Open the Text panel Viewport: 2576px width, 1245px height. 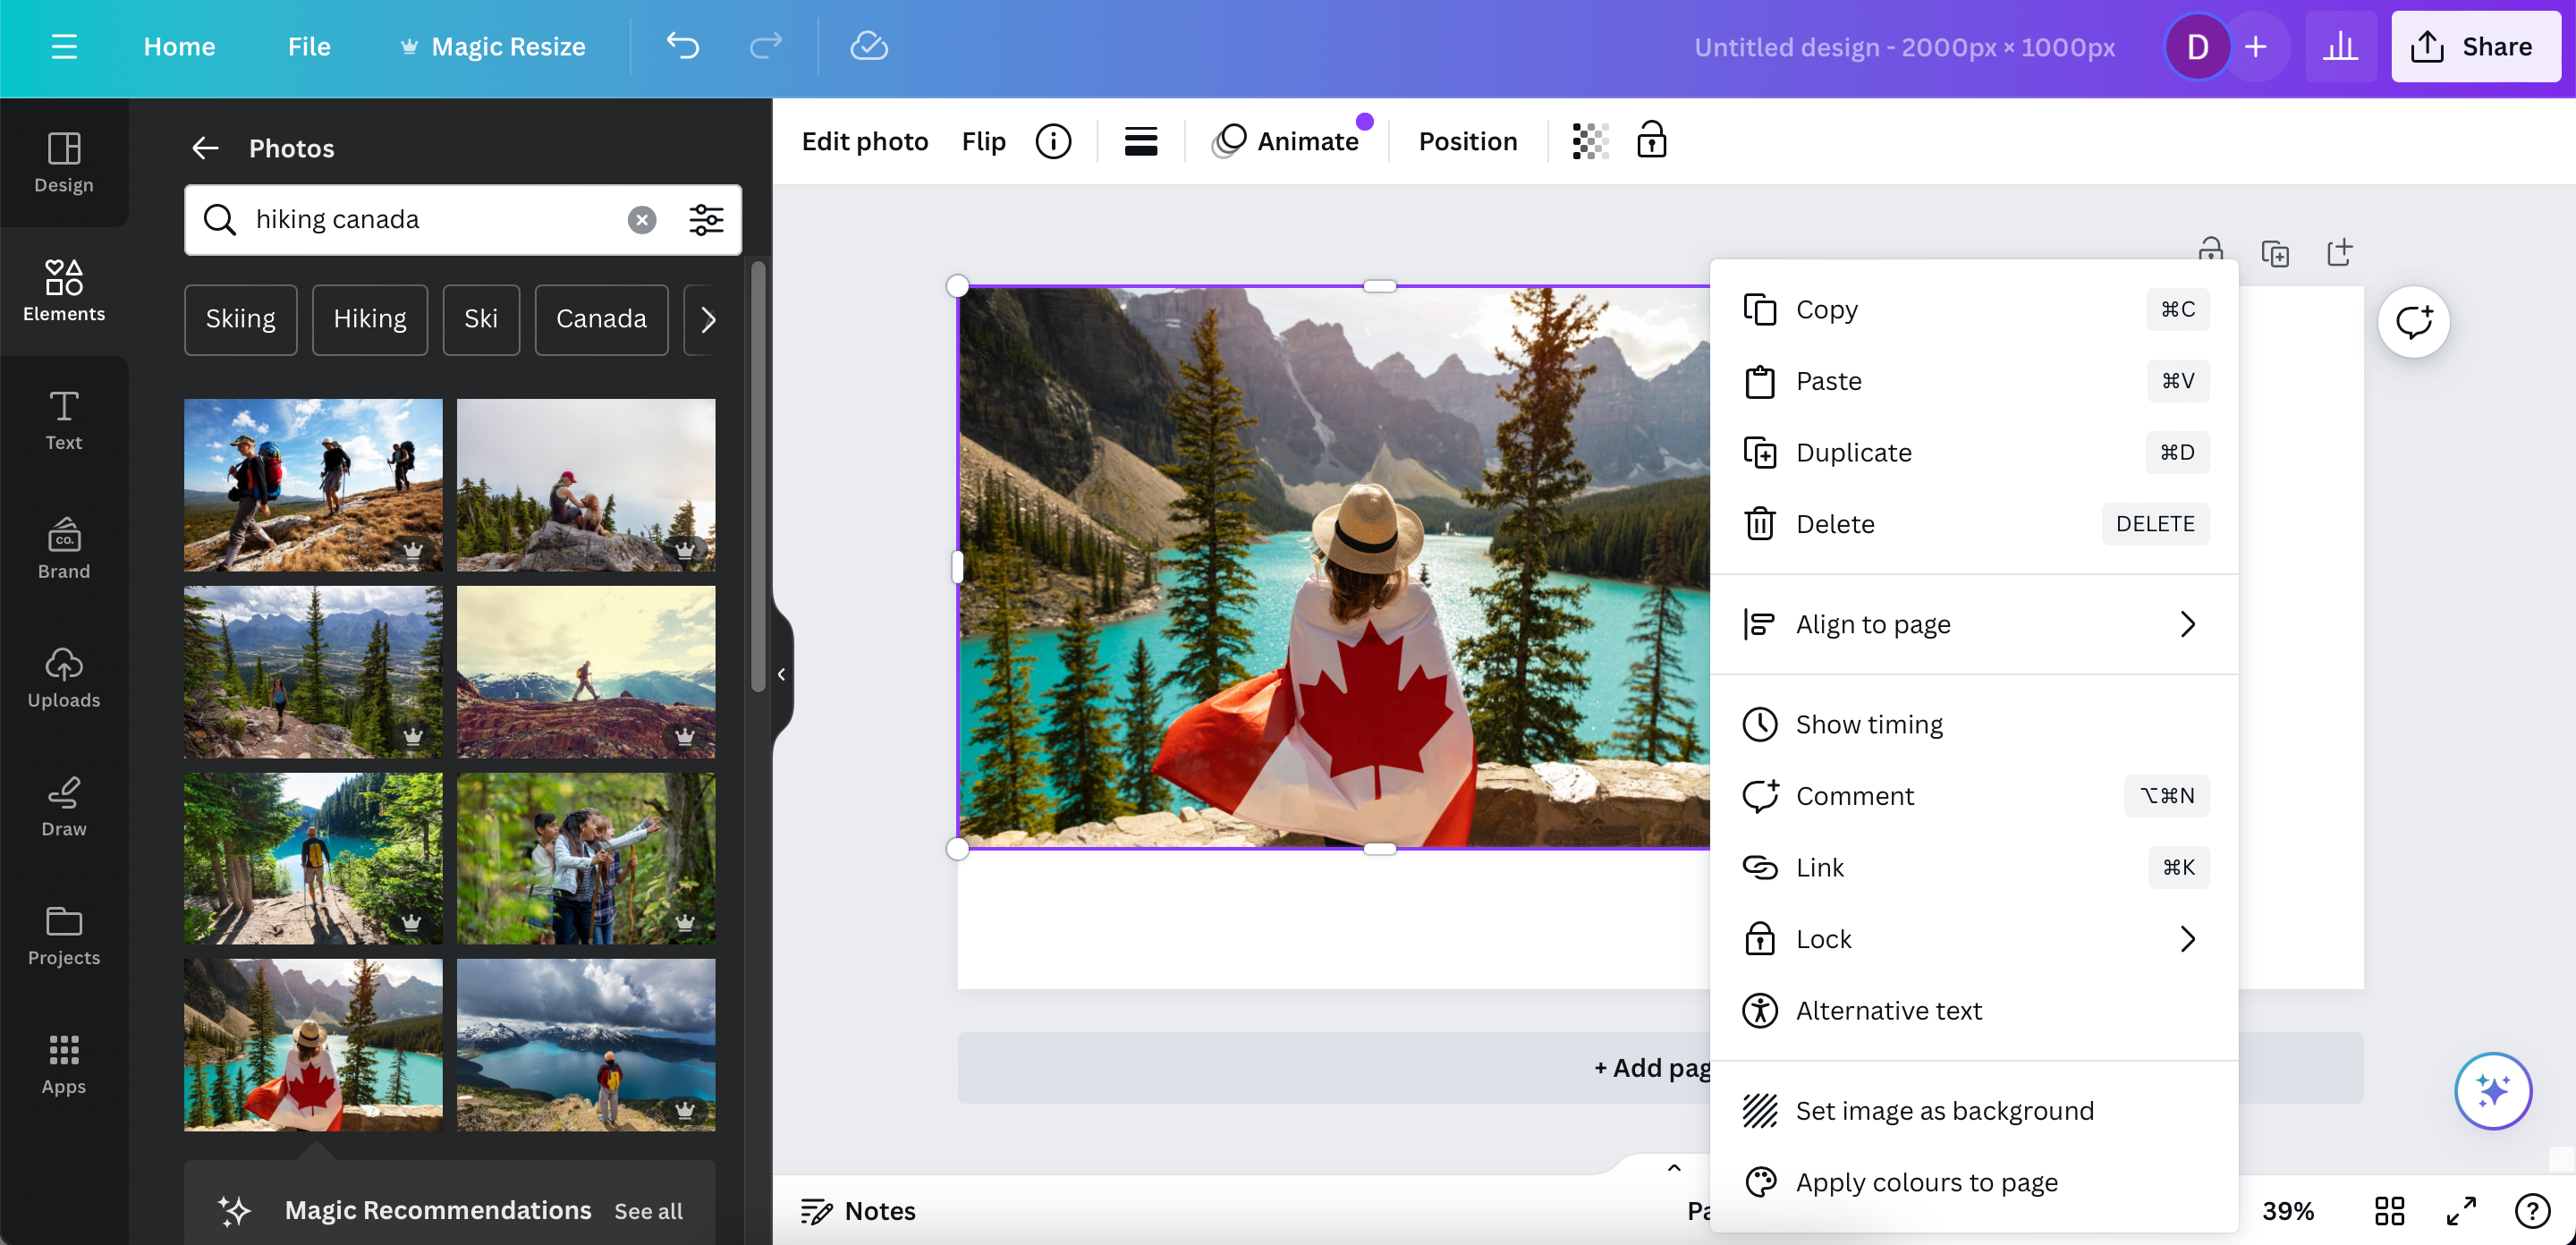pyautogui.click(x=63, y=420)
